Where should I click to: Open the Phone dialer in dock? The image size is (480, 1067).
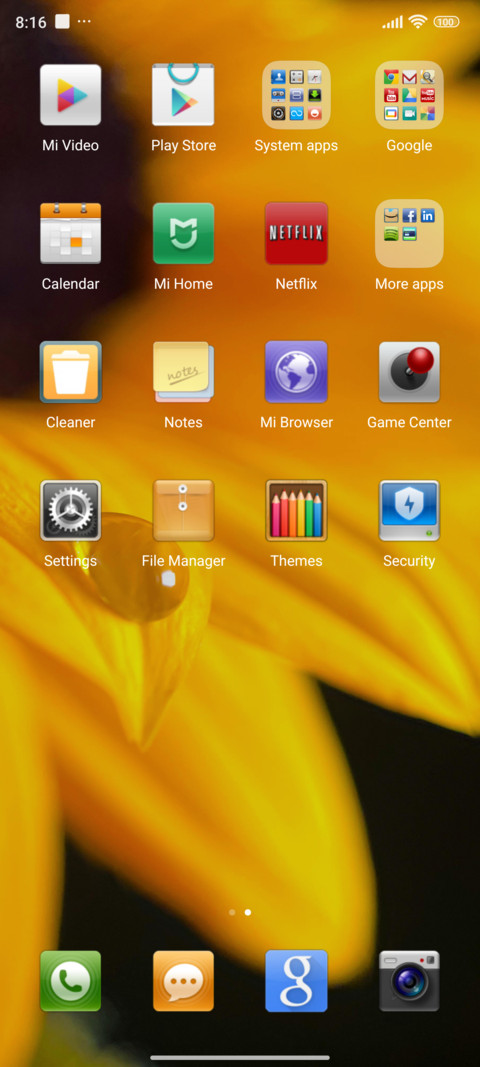[70, 981]
